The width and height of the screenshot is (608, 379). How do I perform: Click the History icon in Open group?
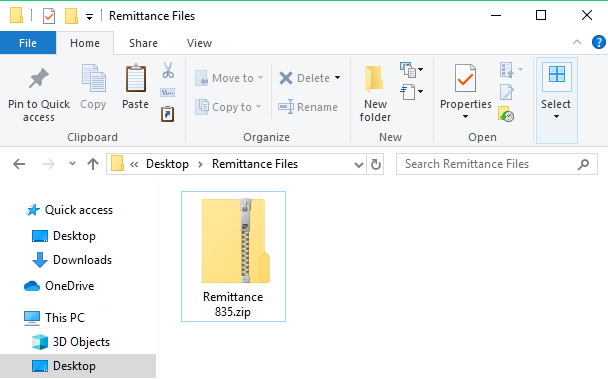[506, 114]
